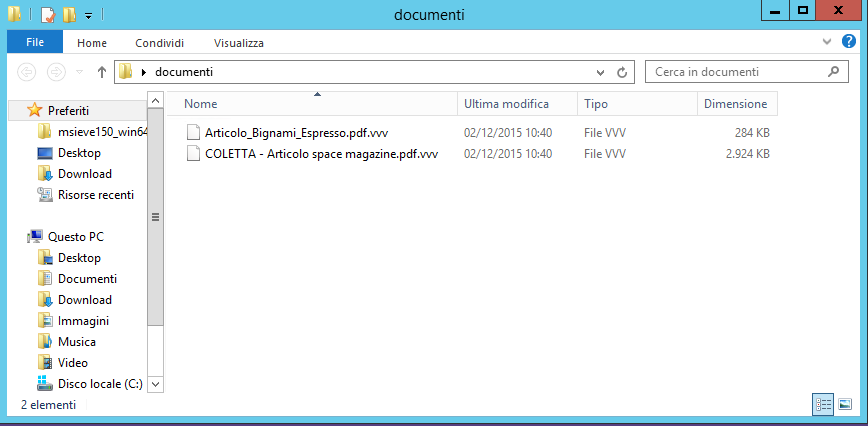Click the msieve150_win64 folder icon

(x=45, y=131)
